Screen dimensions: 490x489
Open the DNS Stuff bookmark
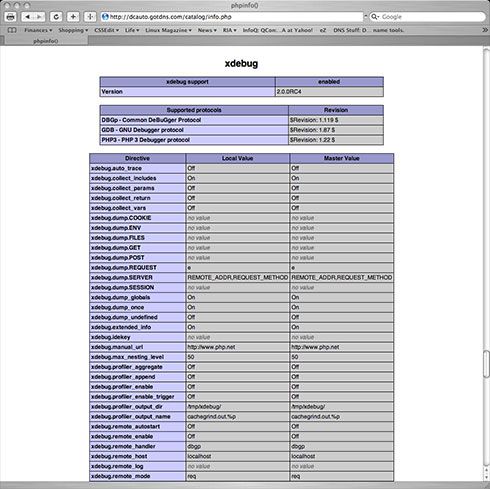click(x=368, y=30)
